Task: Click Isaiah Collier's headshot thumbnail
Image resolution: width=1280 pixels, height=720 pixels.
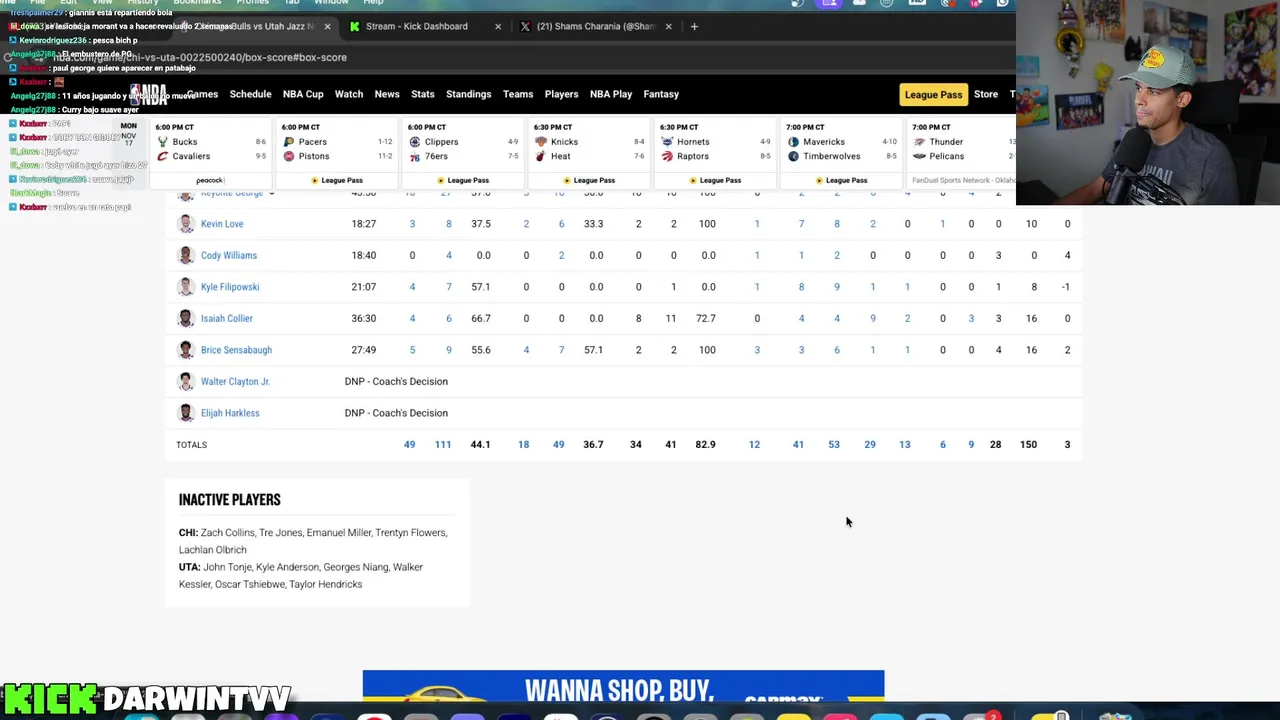Action: (x=185, y=318)
